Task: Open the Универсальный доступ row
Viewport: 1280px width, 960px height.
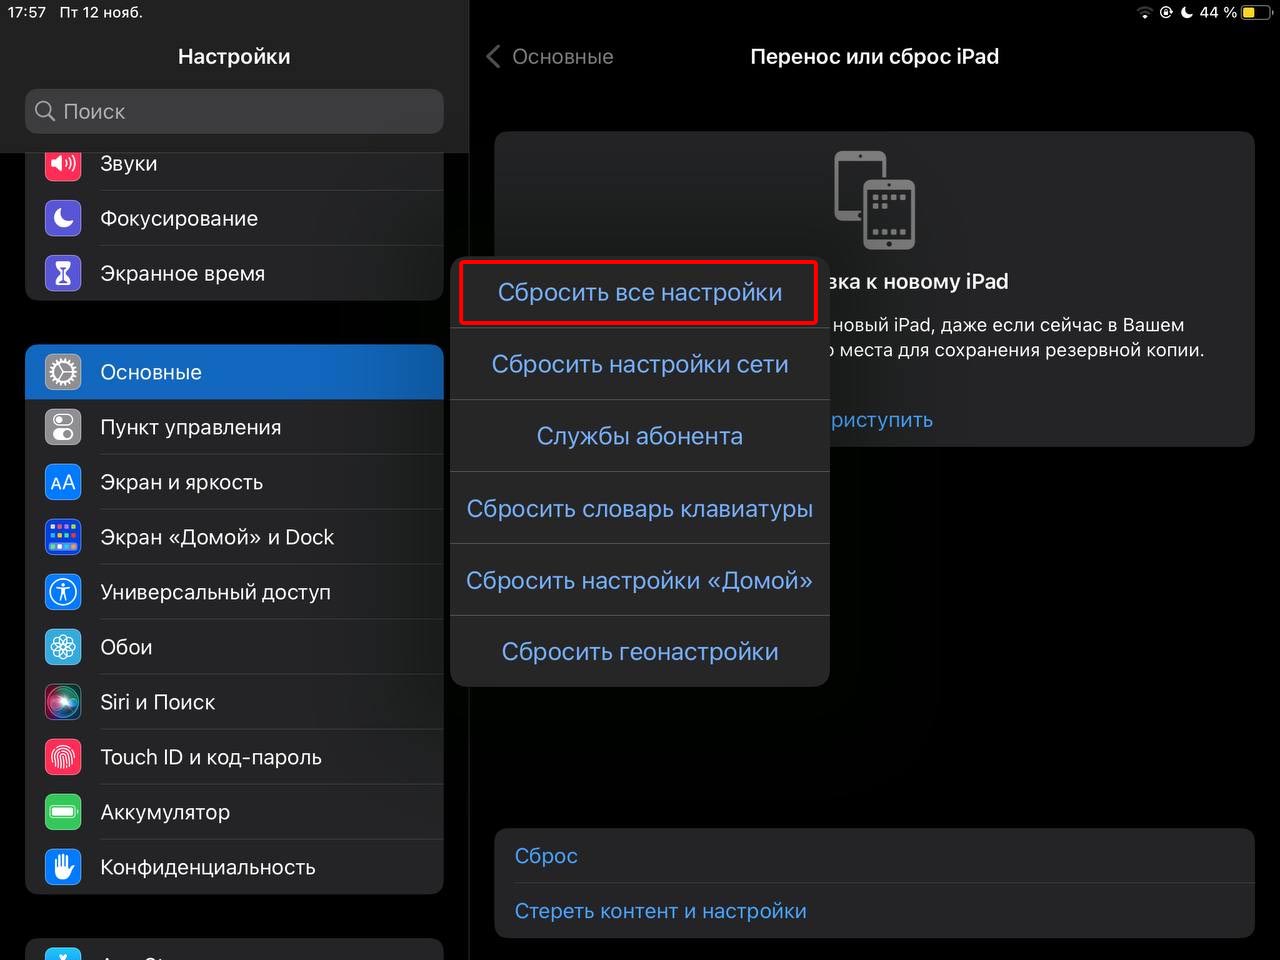Action: pos(234,592)
